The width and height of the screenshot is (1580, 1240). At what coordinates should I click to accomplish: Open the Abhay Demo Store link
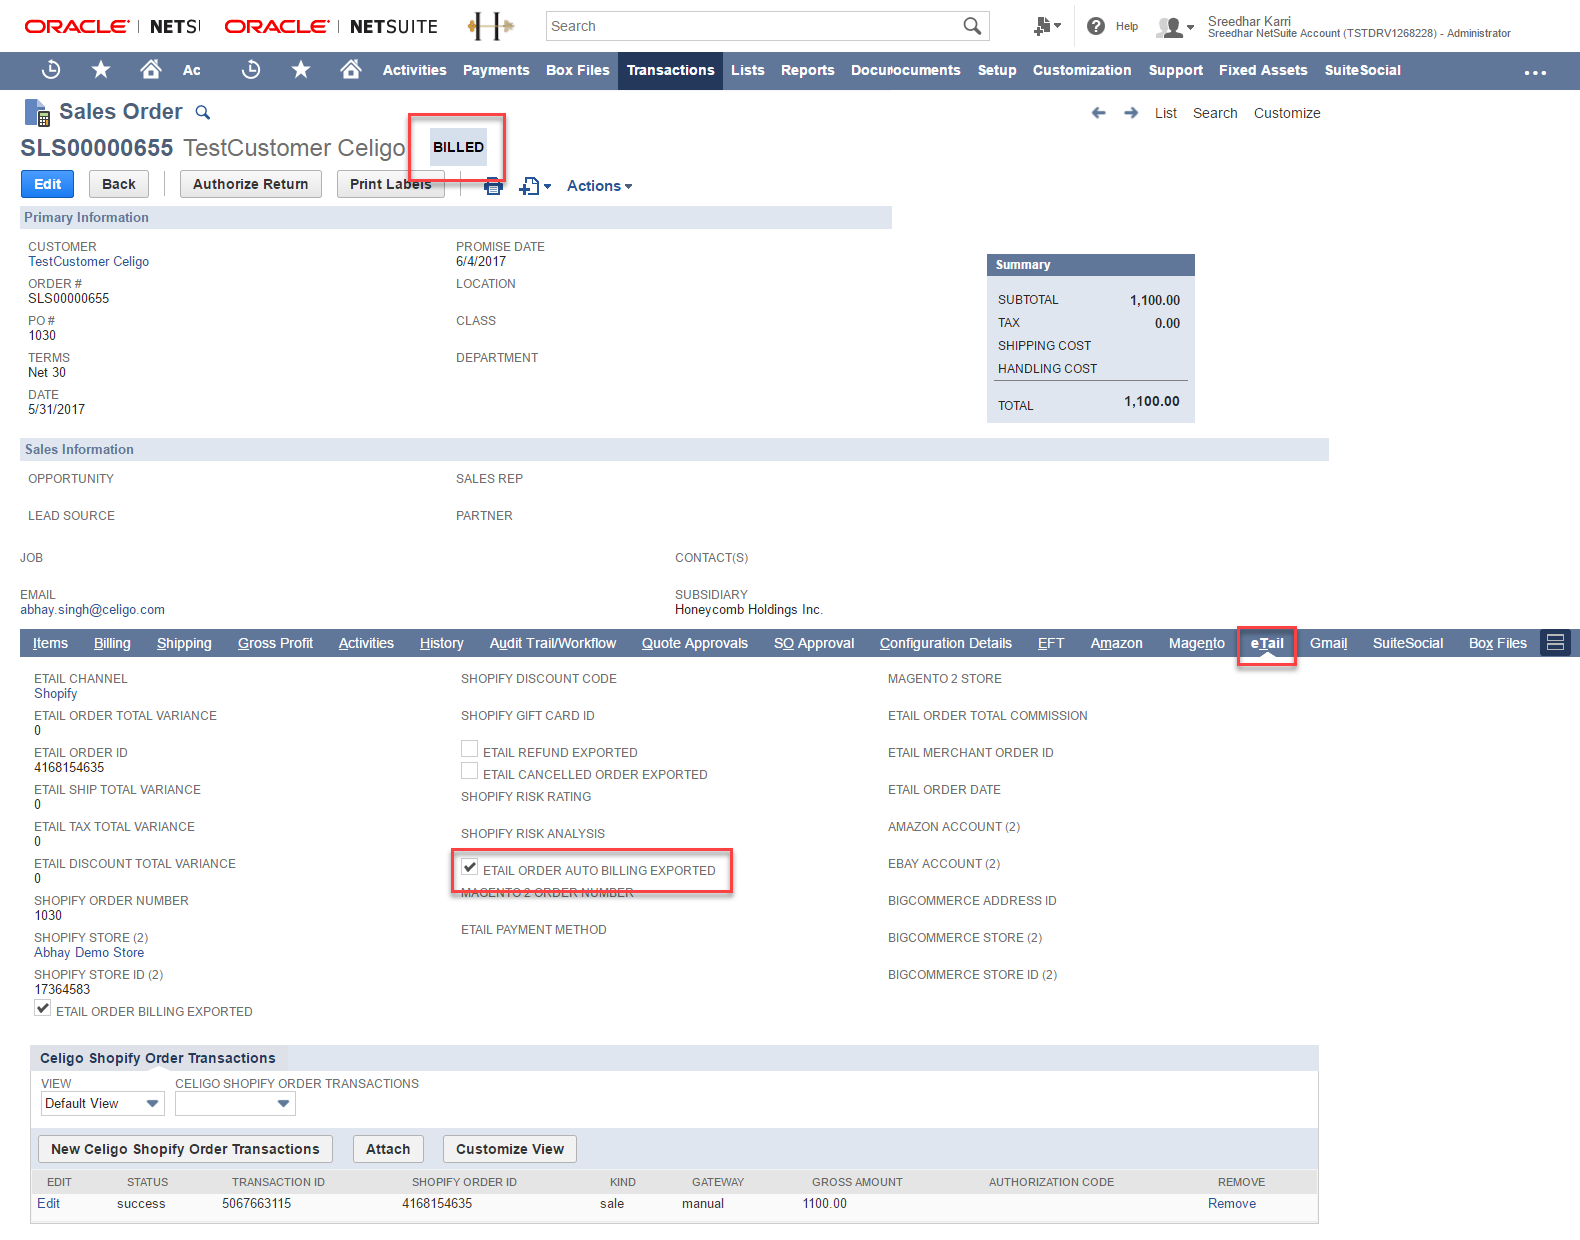pos(89,953)
